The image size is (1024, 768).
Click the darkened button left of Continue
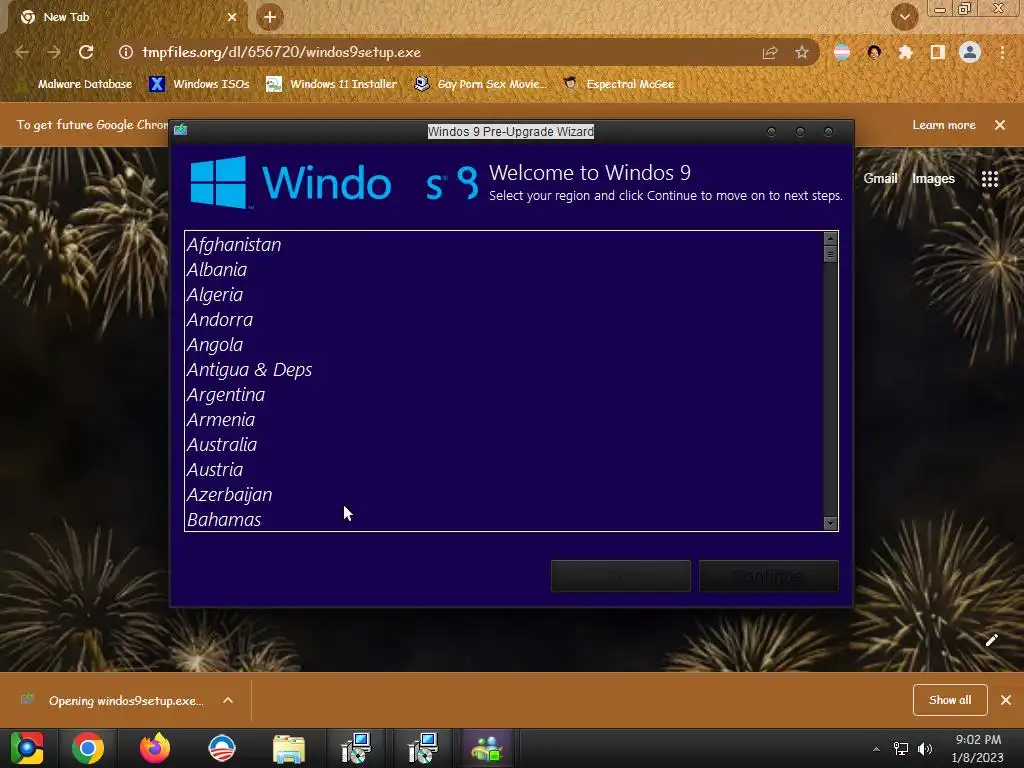click(620, 576)
